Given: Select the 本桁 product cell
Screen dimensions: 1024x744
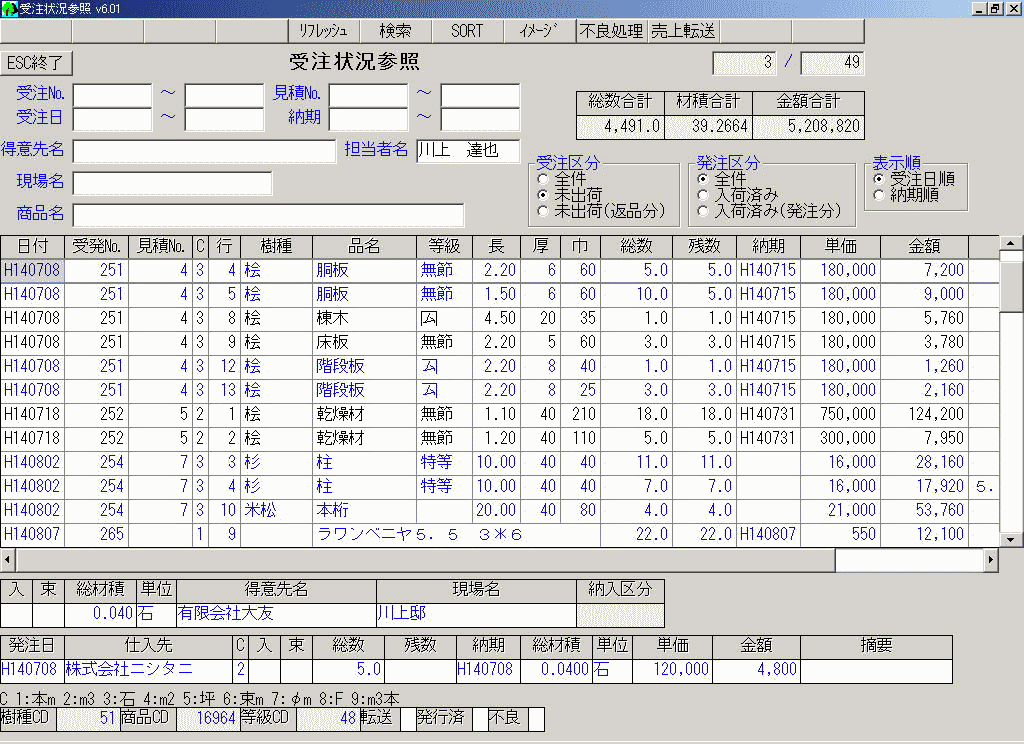Looking at the screenshot, I should click(x=364, y=510).
